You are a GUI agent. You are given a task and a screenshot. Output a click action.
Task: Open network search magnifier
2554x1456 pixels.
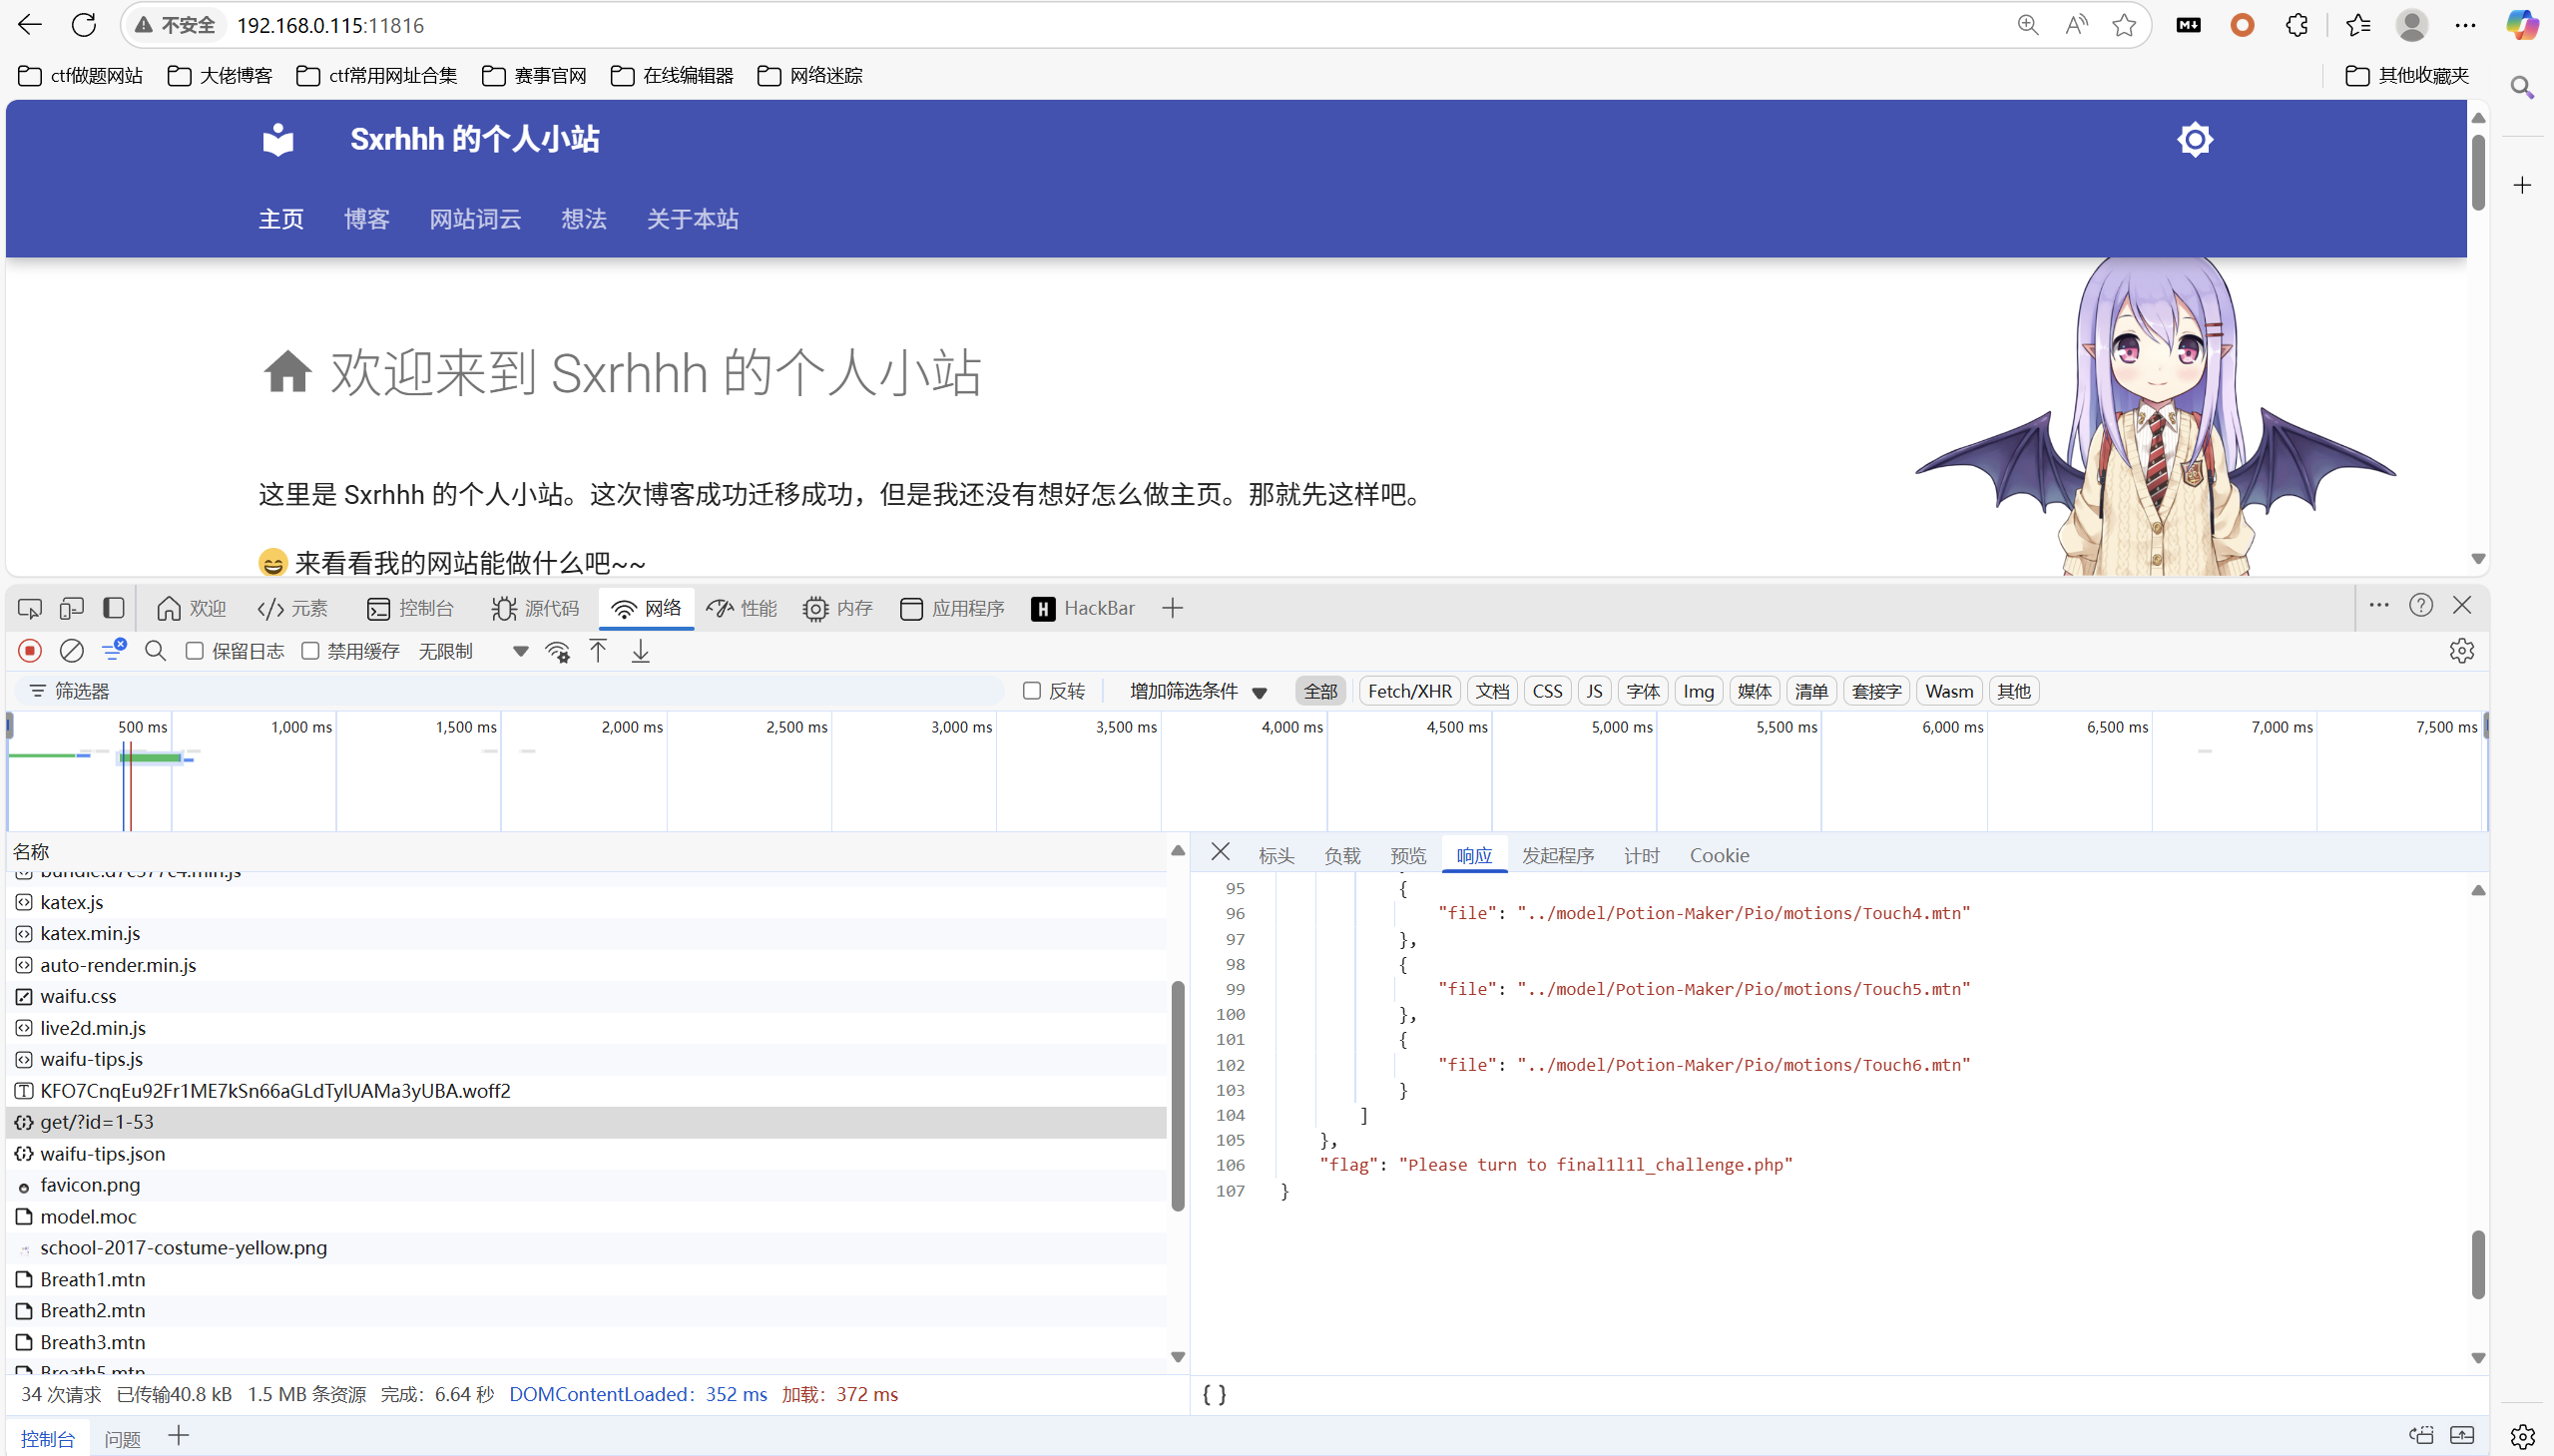[x=155, y=651]
